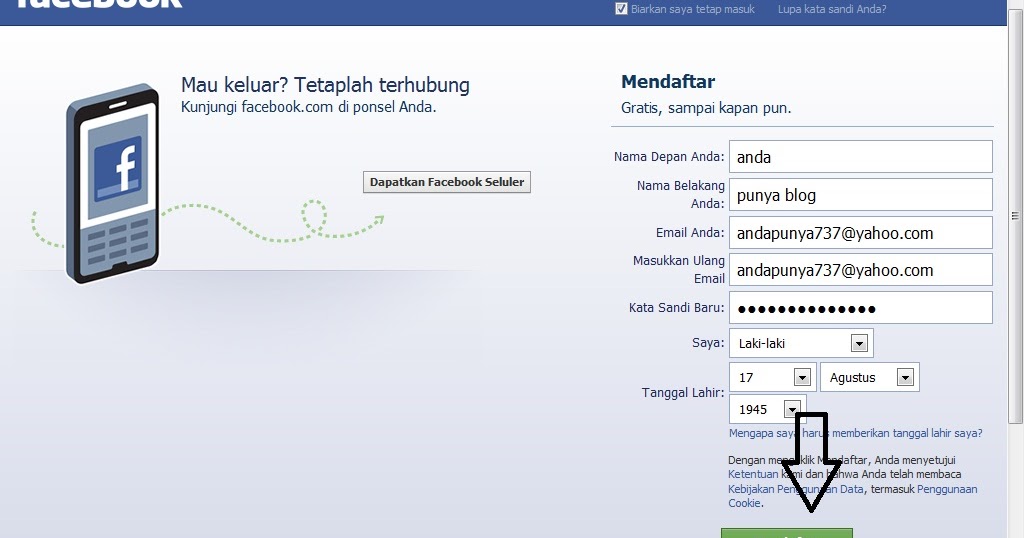Open 'Lupa kata sandi Anda?' link

pyautogui.click(x=832, y=9)
